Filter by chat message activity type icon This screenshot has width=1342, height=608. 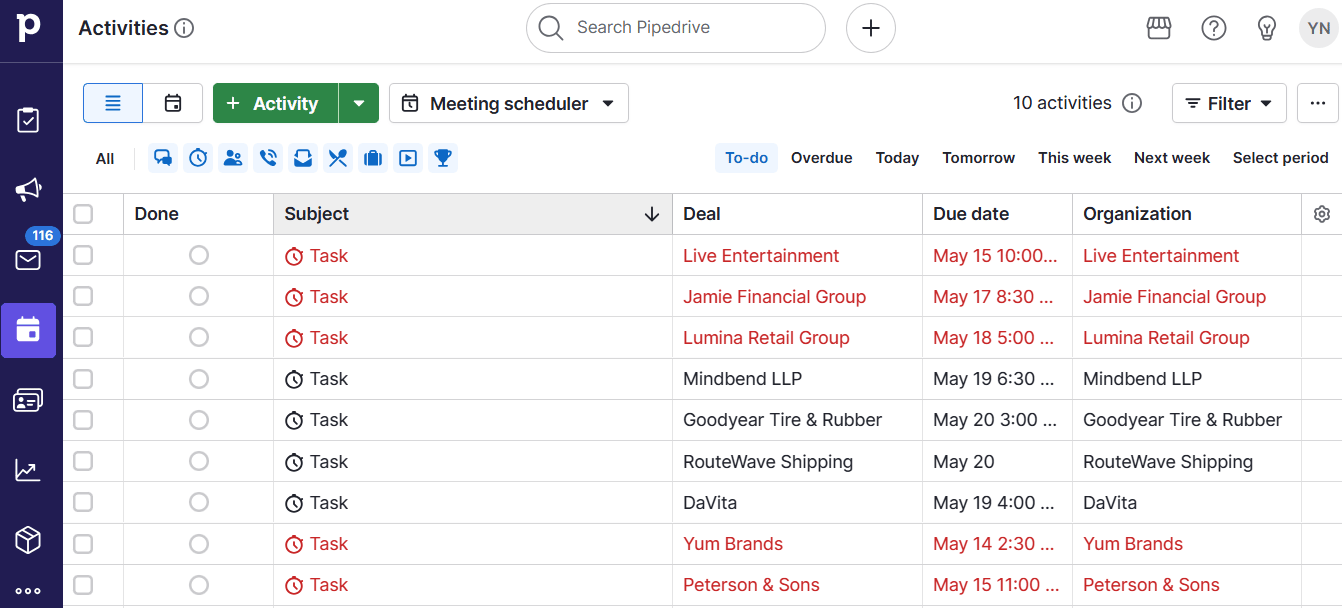click(163, 158)
